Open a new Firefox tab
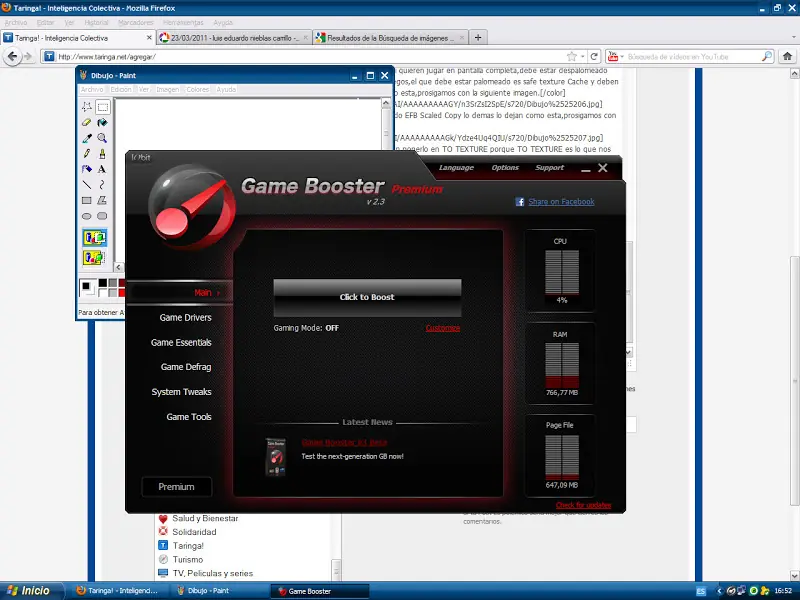800x600 pixels. tap(478, 37)
